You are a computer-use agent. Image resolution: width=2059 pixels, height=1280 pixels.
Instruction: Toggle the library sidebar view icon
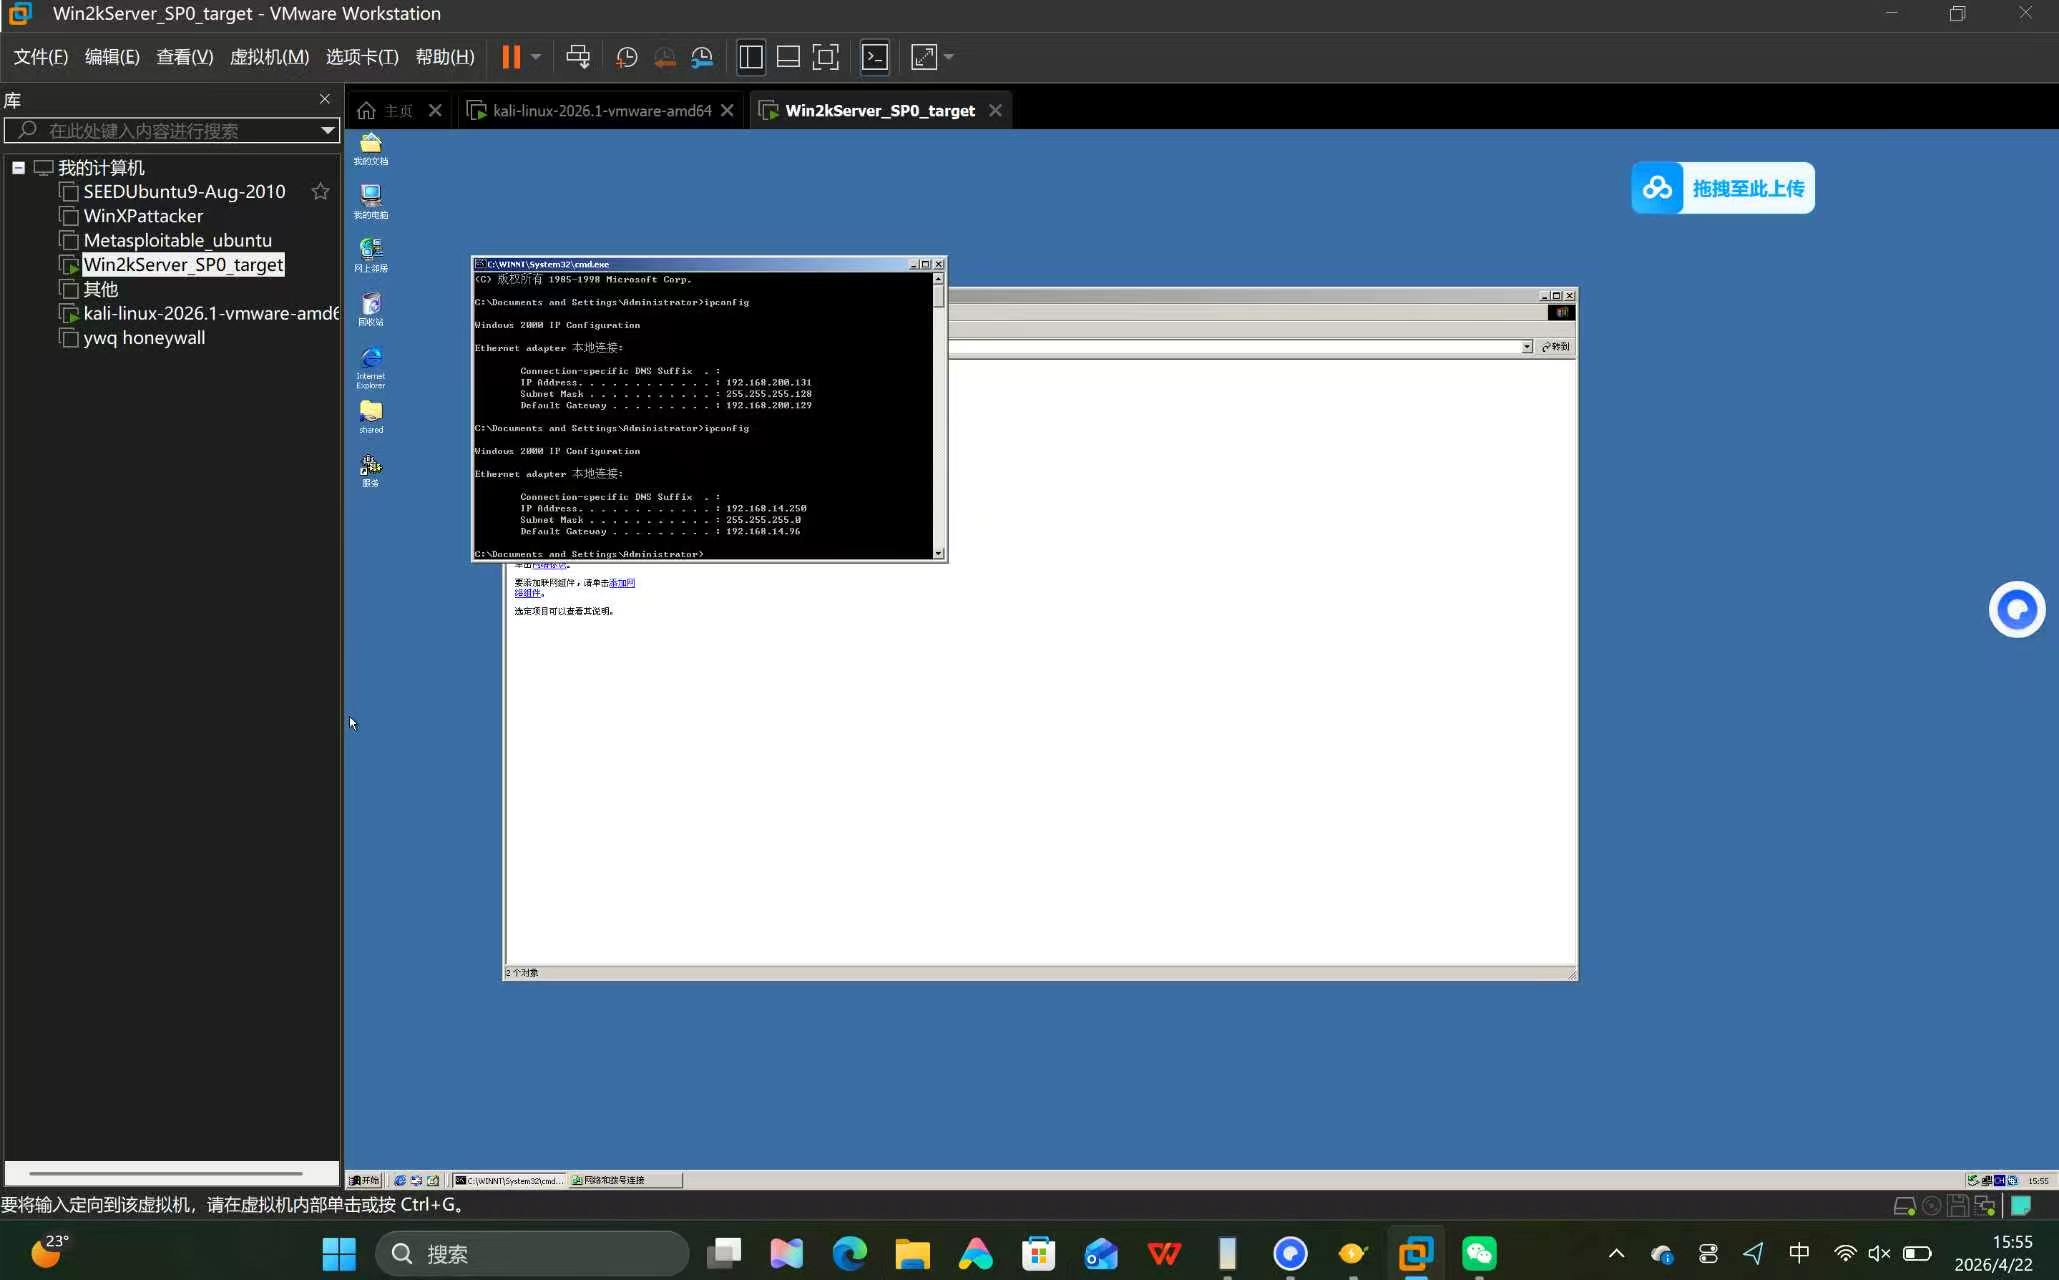tap(751, 57)
